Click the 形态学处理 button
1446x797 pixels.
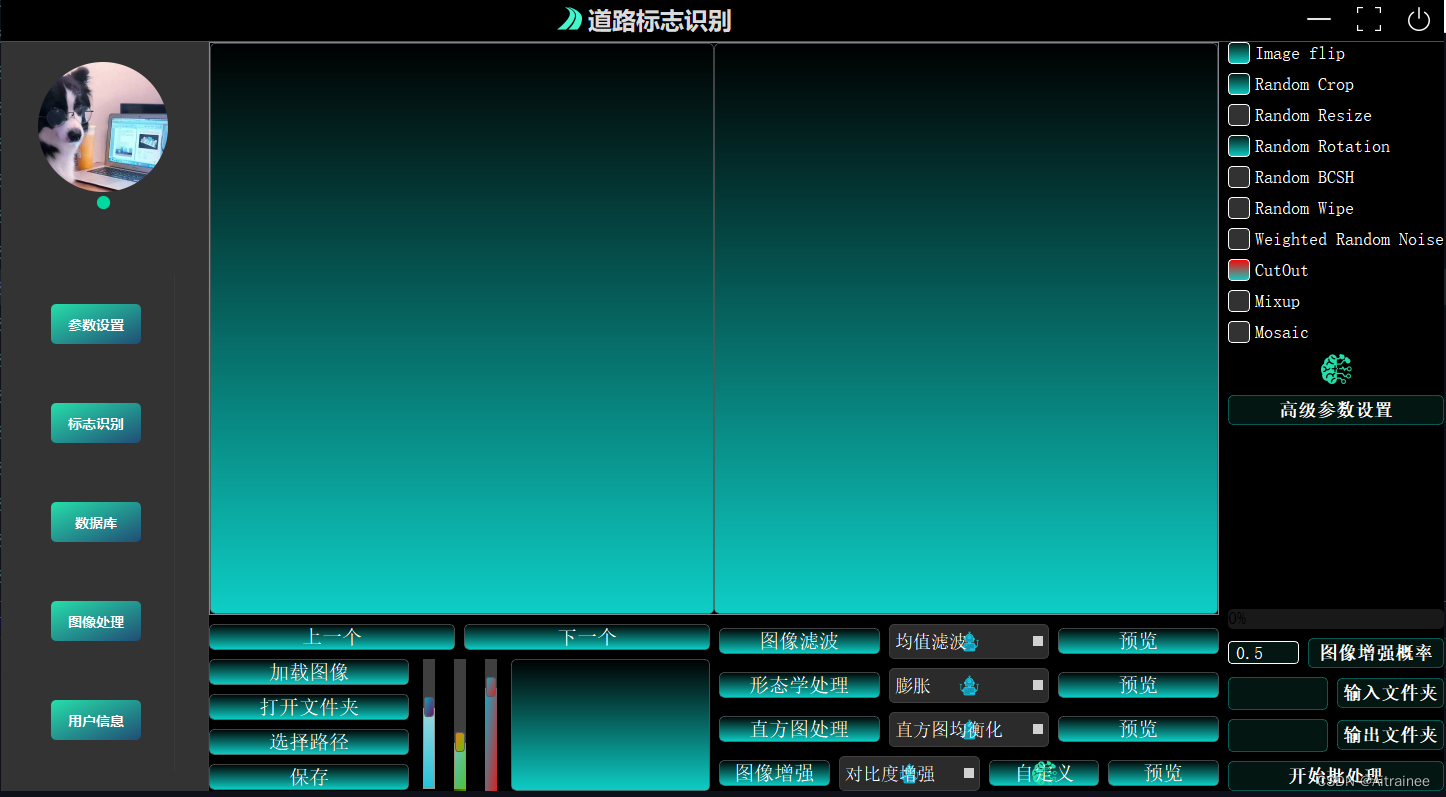tap(799, 685)
